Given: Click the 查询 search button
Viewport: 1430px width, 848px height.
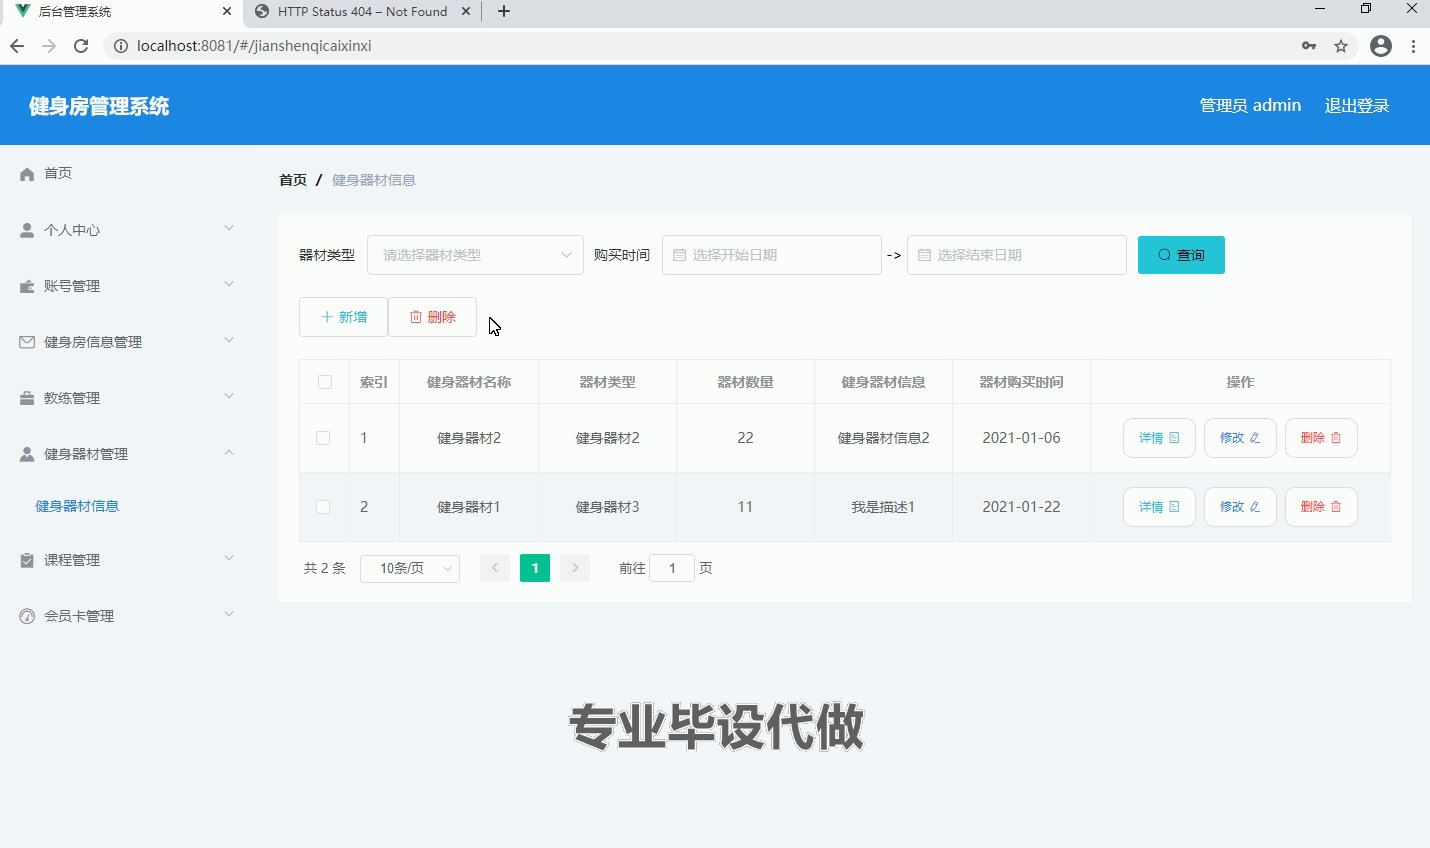Looking at the screenshot, I should pyautogui.click(x=1181, y=255).
